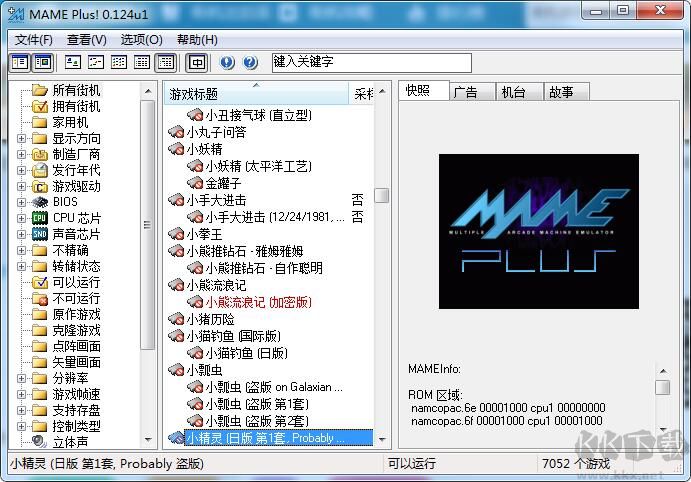691x482 pixels.
Task: Open the 文件(F) menu
Action: click(33, 40)
